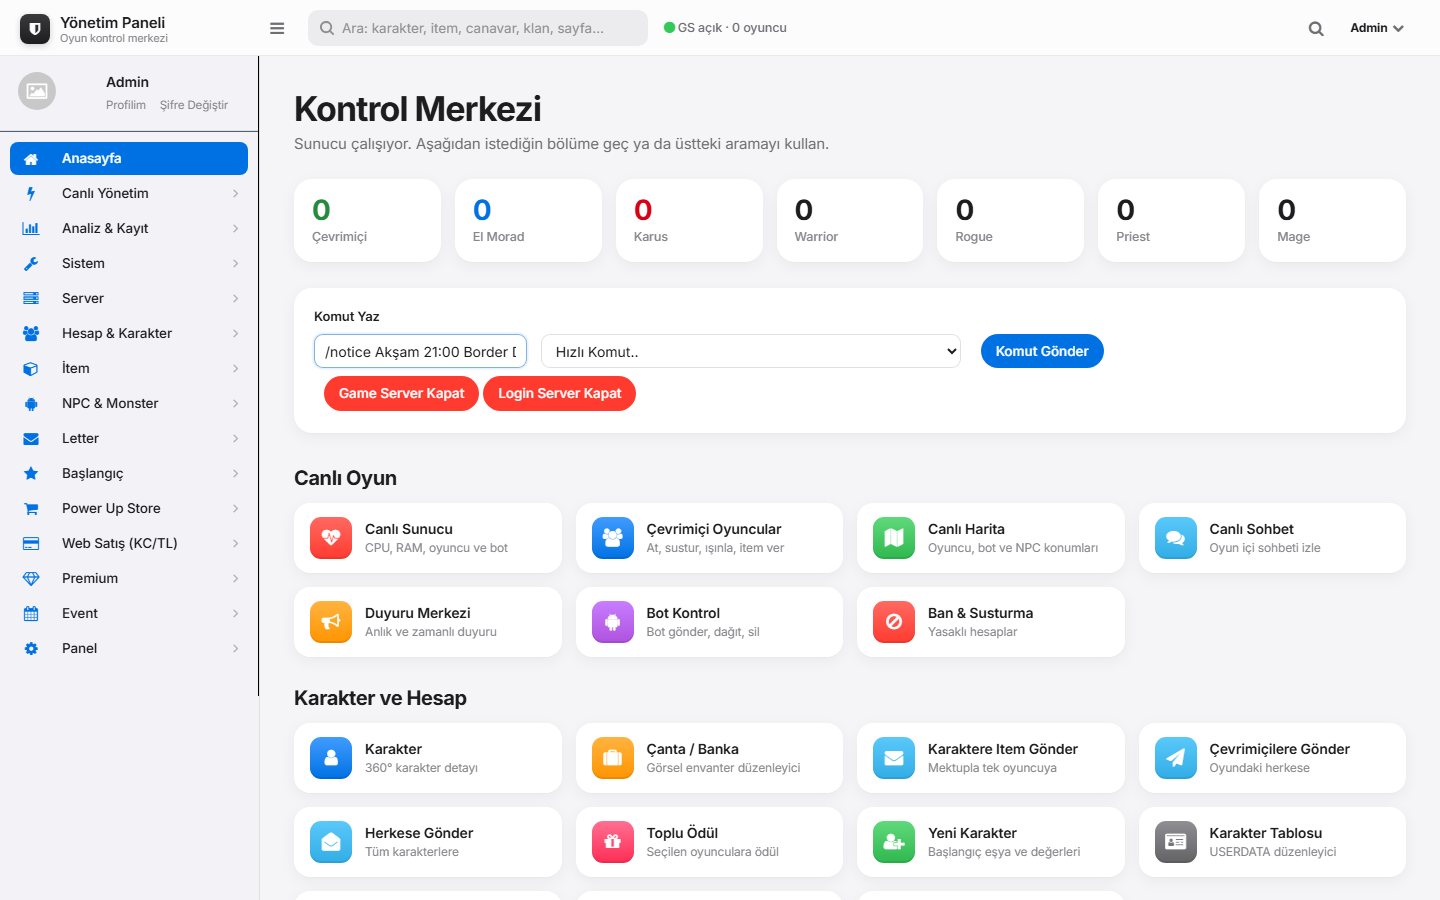This screenshot has width=1440, height=900.
Task: Click the magnifier icon beside Admin menu
Action: (1316, 29)
